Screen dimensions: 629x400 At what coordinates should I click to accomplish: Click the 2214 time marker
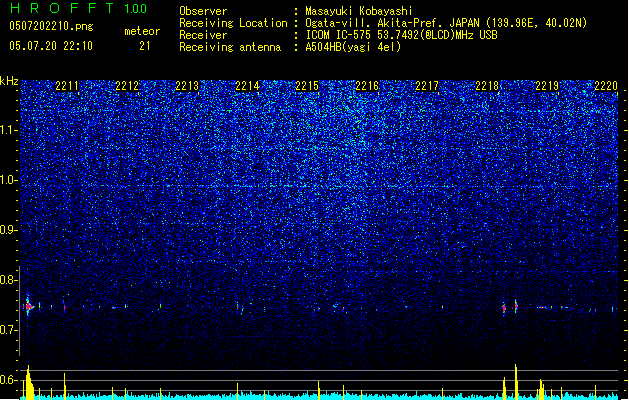tap(247, 86)
